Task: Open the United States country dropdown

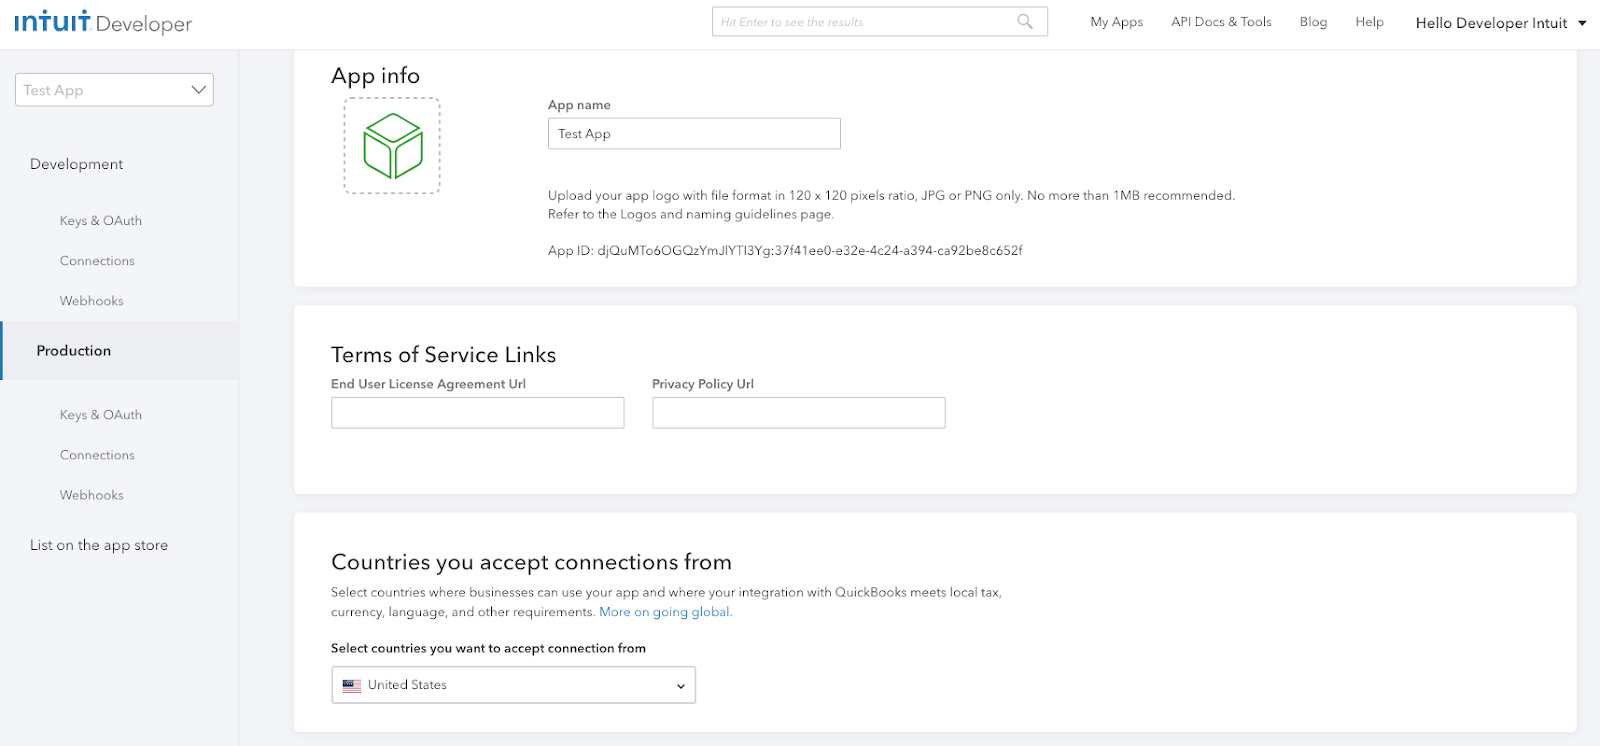Action: pyautogui.click(x=513, y=685)
